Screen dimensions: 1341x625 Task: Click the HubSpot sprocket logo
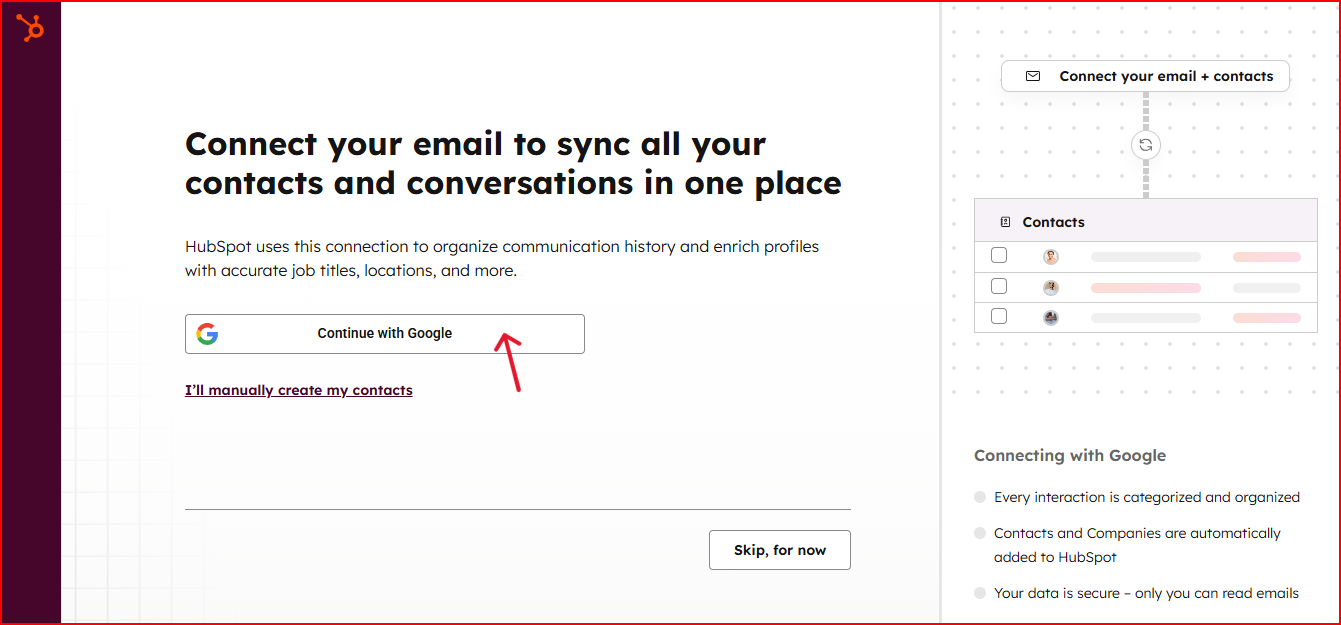click(30, 26)
